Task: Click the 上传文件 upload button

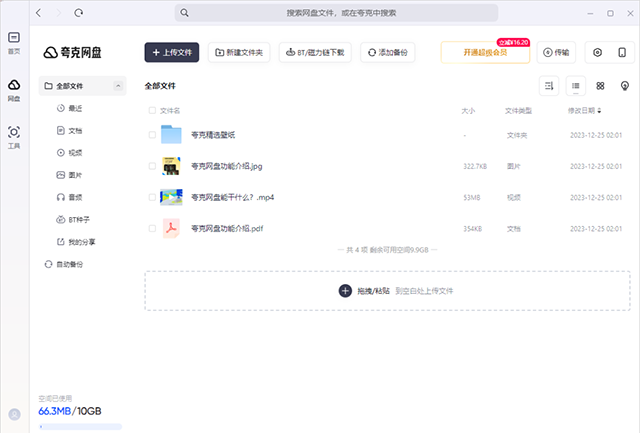Action: pos(172,52)
